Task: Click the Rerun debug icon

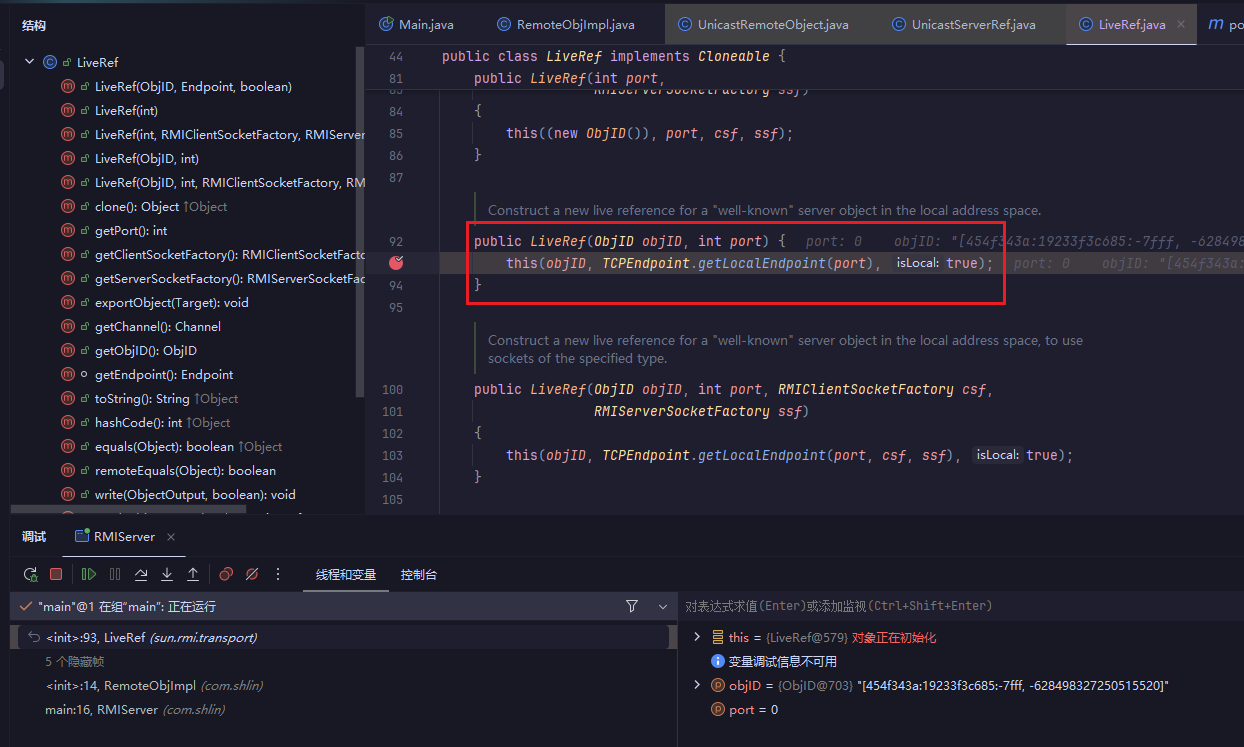Action: (31, 574)
